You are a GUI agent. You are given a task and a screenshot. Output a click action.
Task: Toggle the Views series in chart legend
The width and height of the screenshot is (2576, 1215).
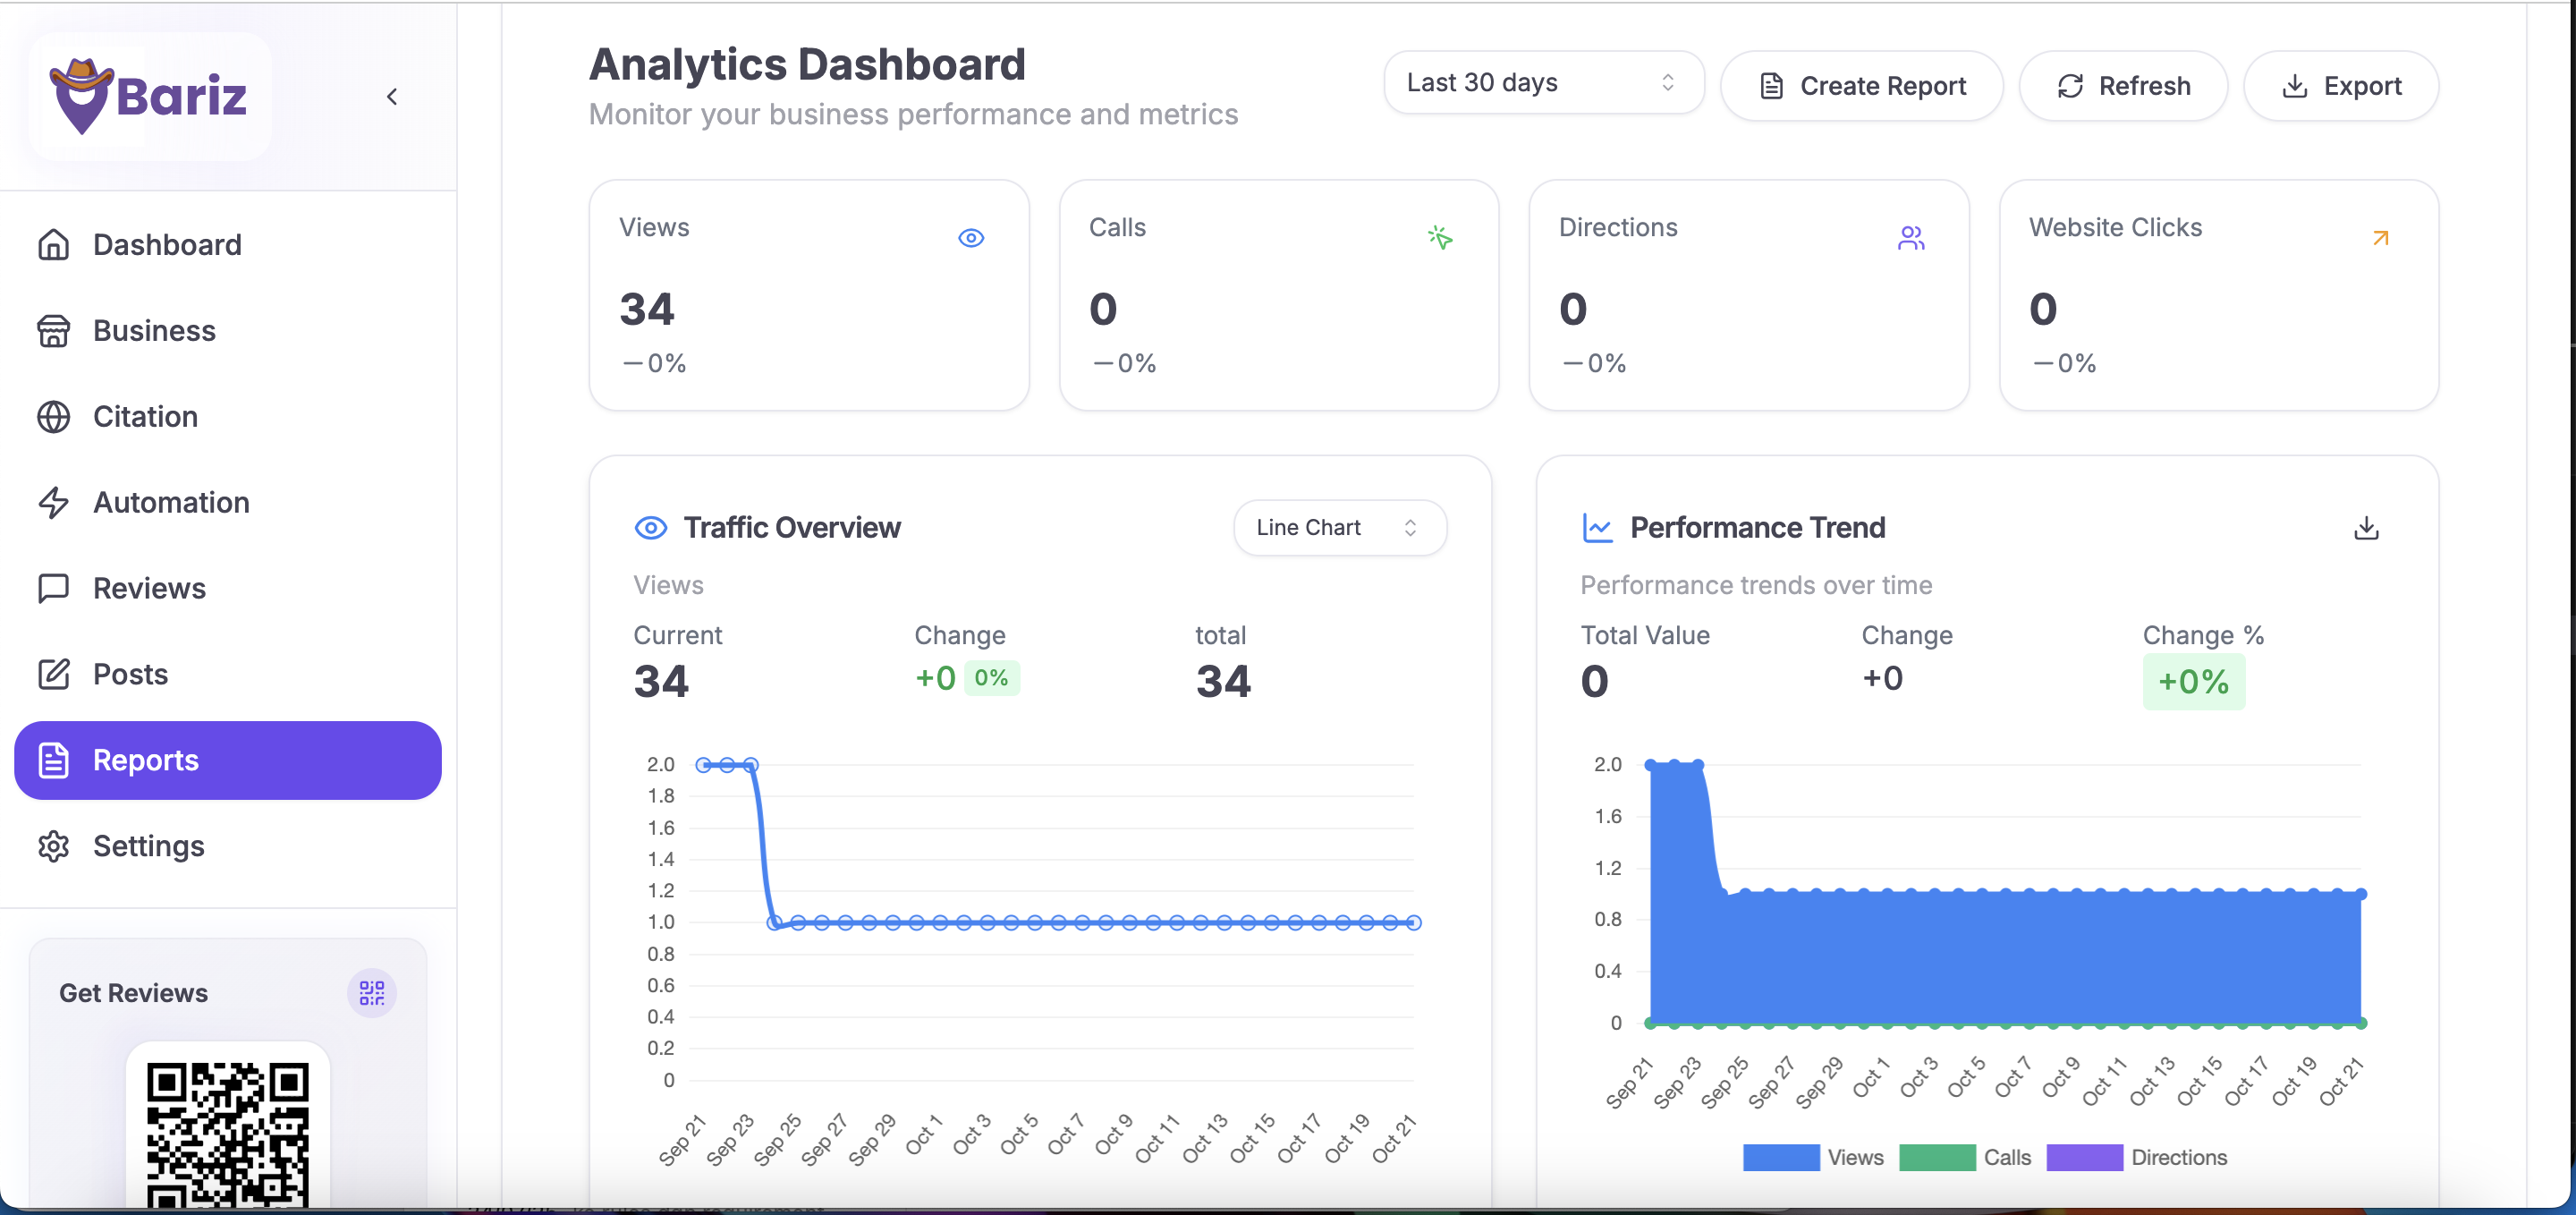click(1812, 1157)
